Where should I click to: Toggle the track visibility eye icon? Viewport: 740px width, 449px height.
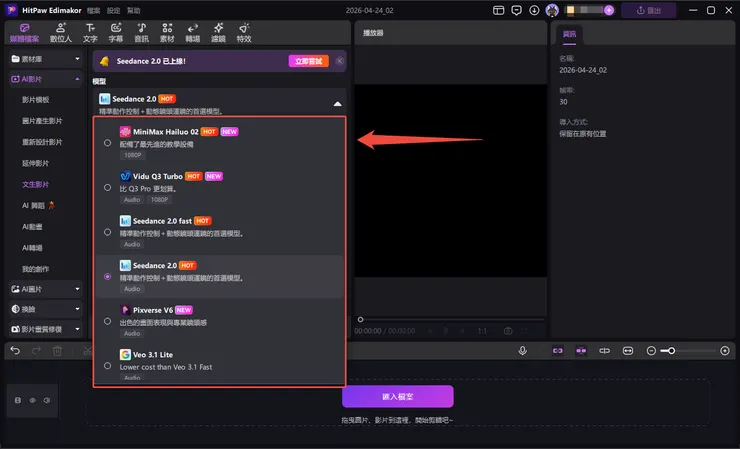[33, 400]
